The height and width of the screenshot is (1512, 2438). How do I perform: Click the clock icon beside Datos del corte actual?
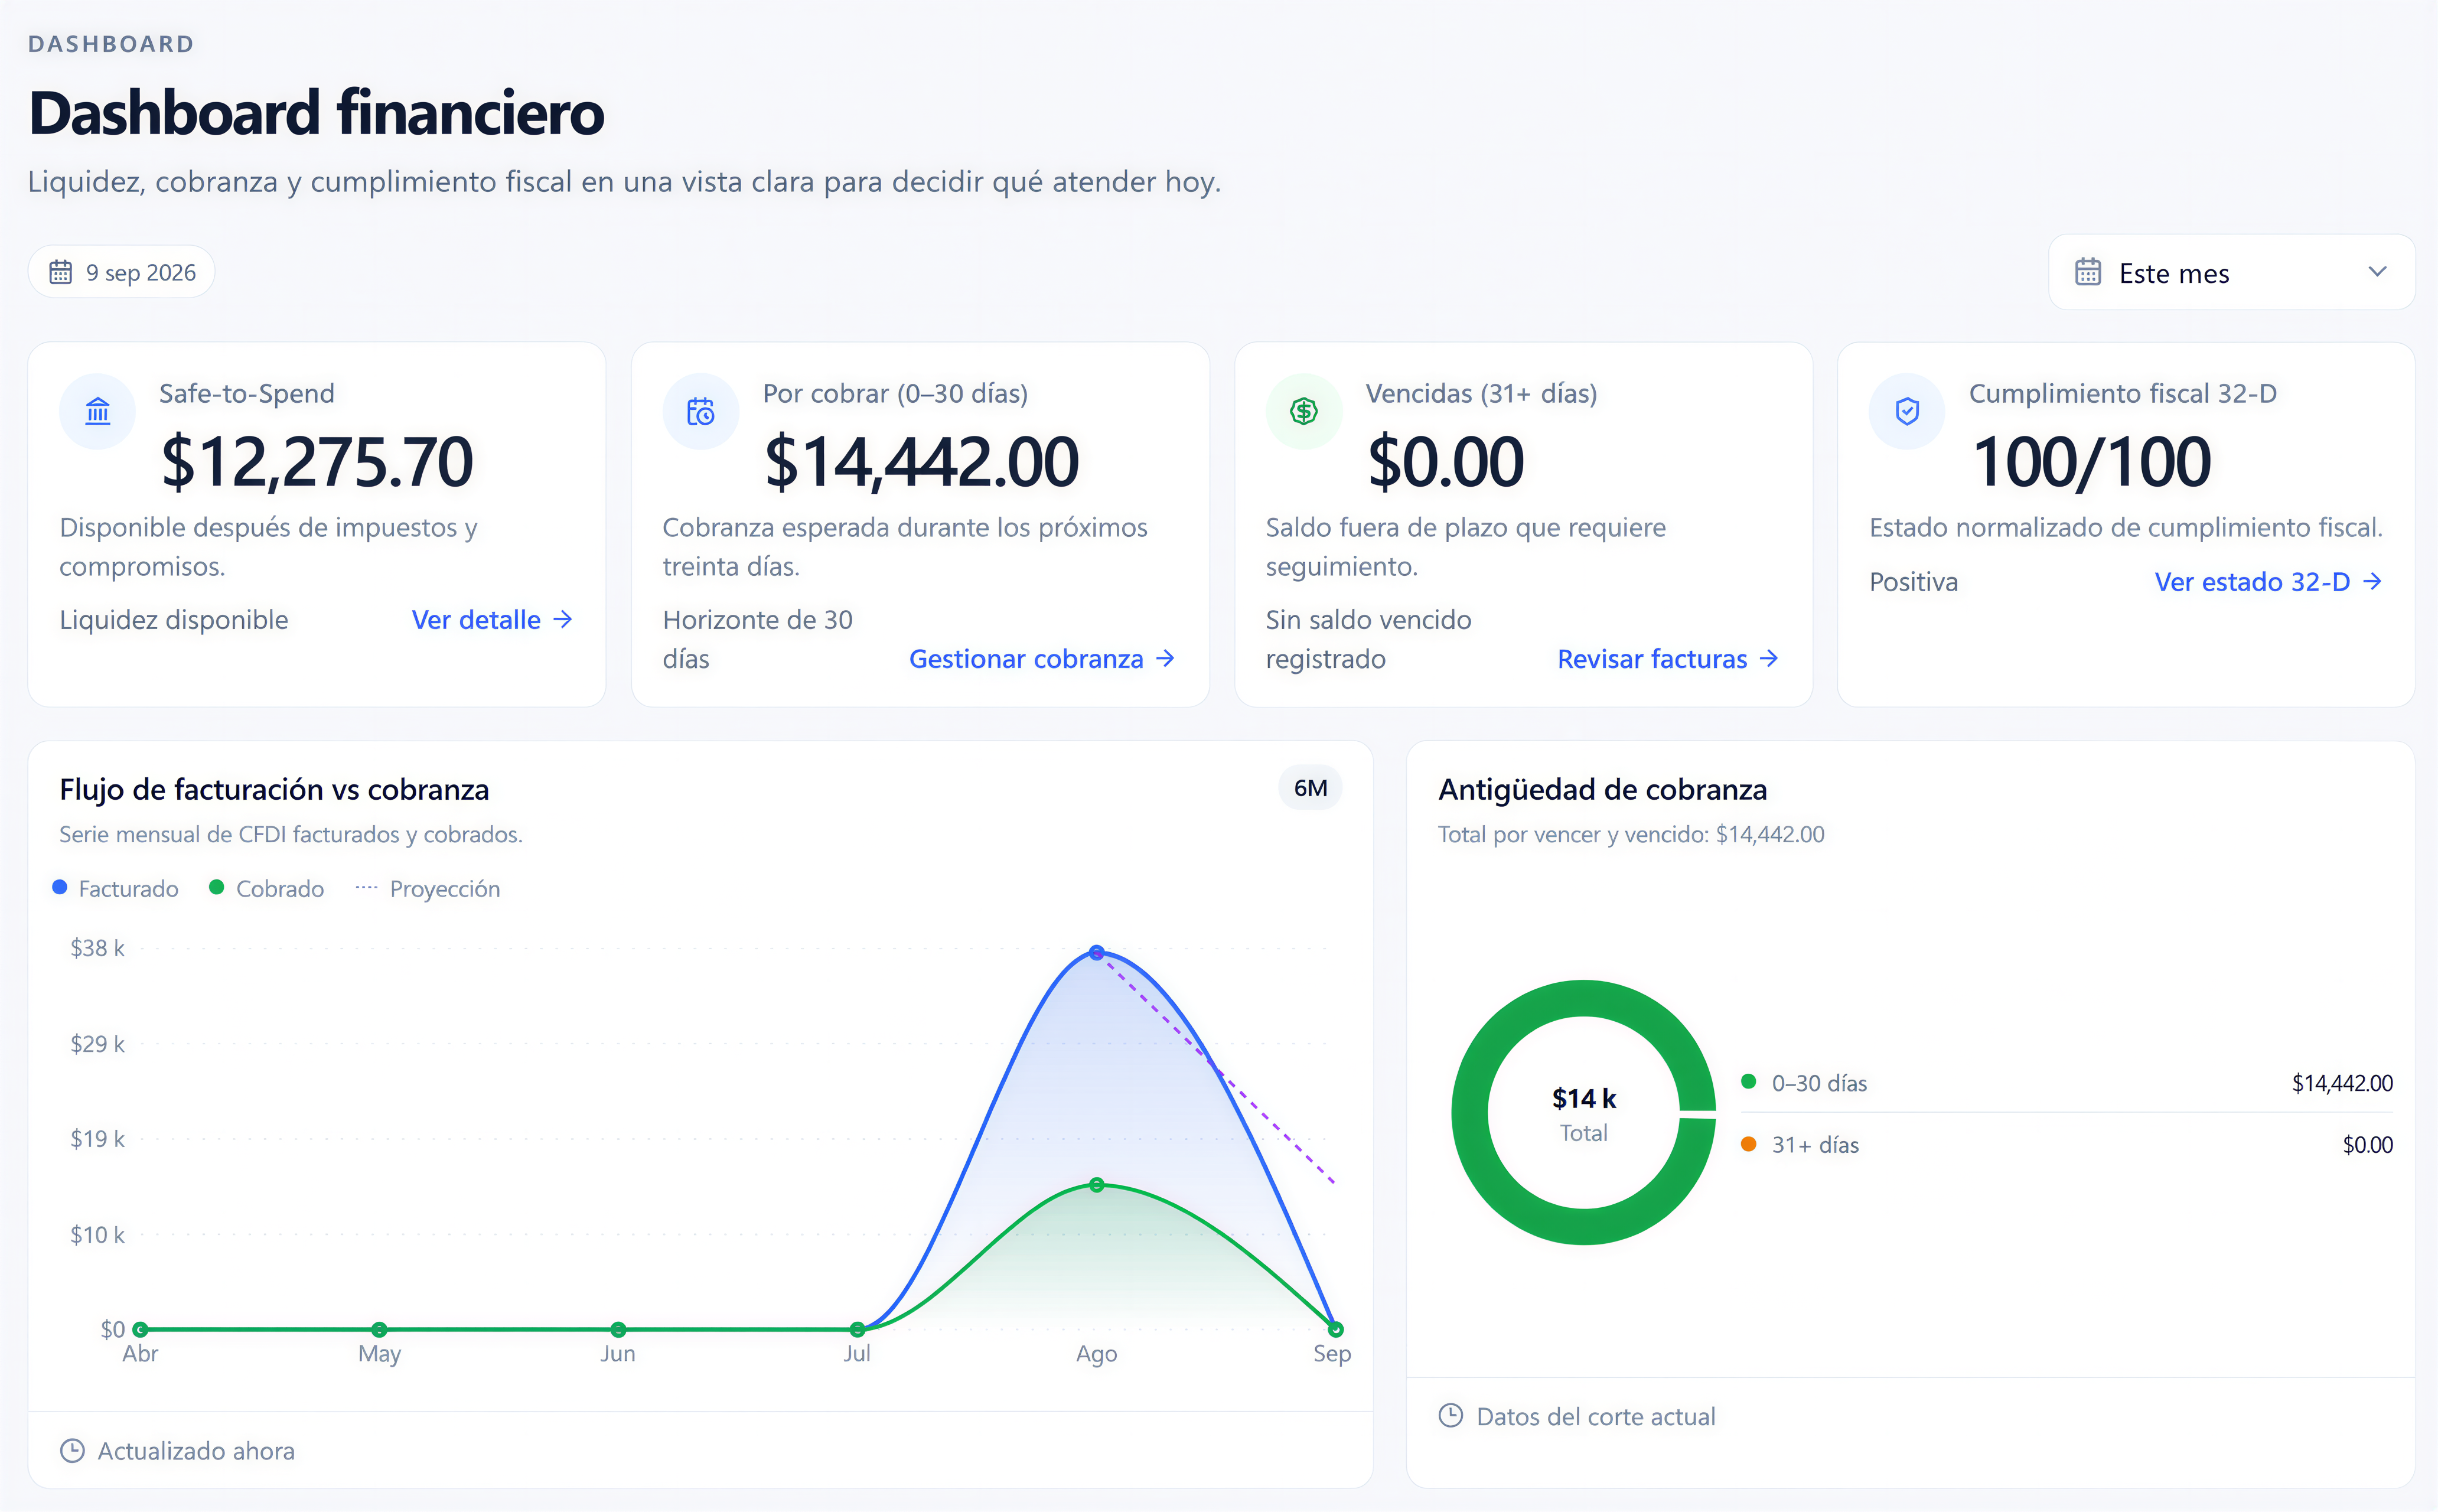click(1450, 1415)
